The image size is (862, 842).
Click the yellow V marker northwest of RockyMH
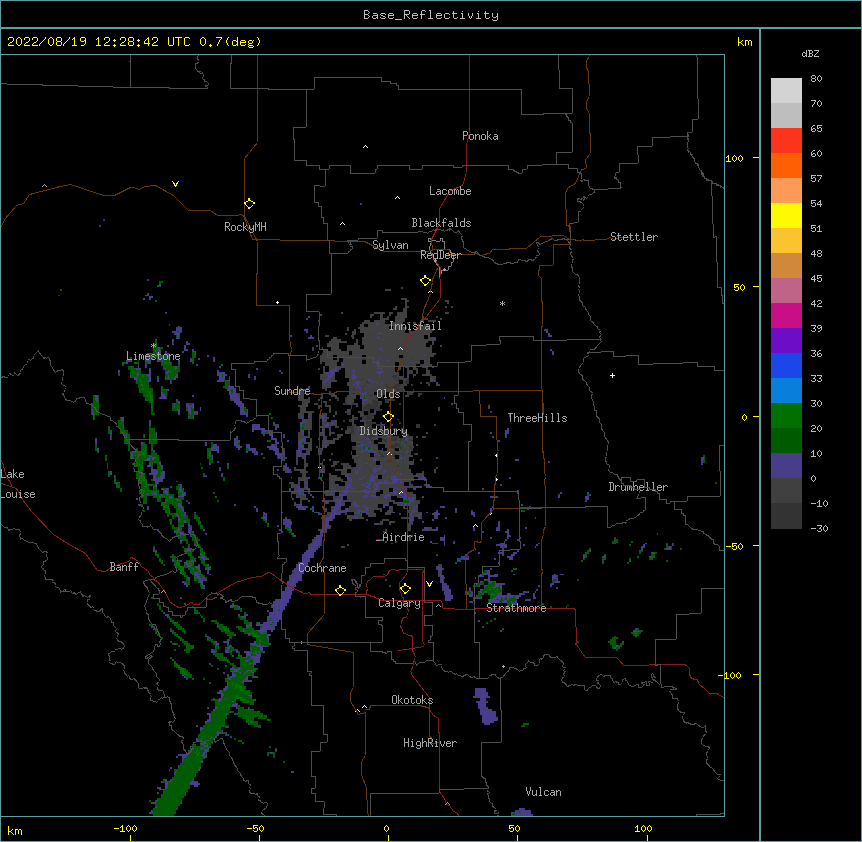point(175,184)
